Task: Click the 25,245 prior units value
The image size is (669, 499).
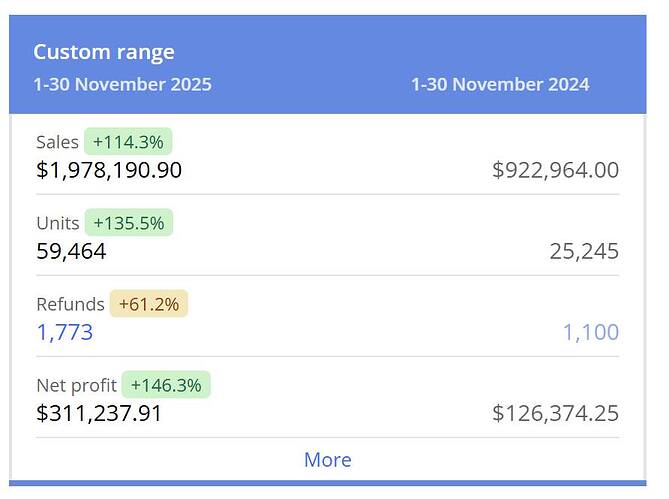Action: [x=584, y=251]
